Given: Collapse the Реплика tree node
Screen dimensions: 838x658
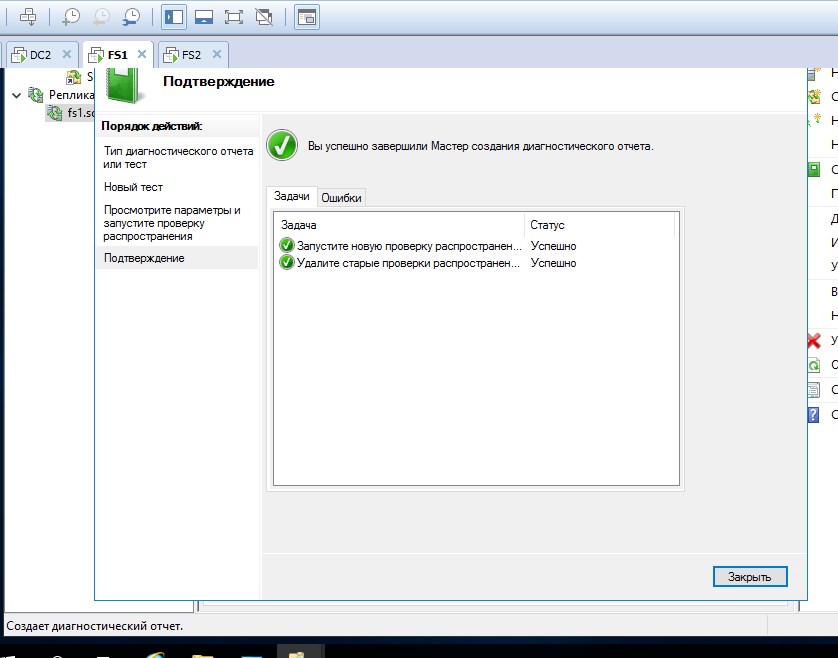Looking at the screenshot, I should pyautogui.click(x=17, y=96).
